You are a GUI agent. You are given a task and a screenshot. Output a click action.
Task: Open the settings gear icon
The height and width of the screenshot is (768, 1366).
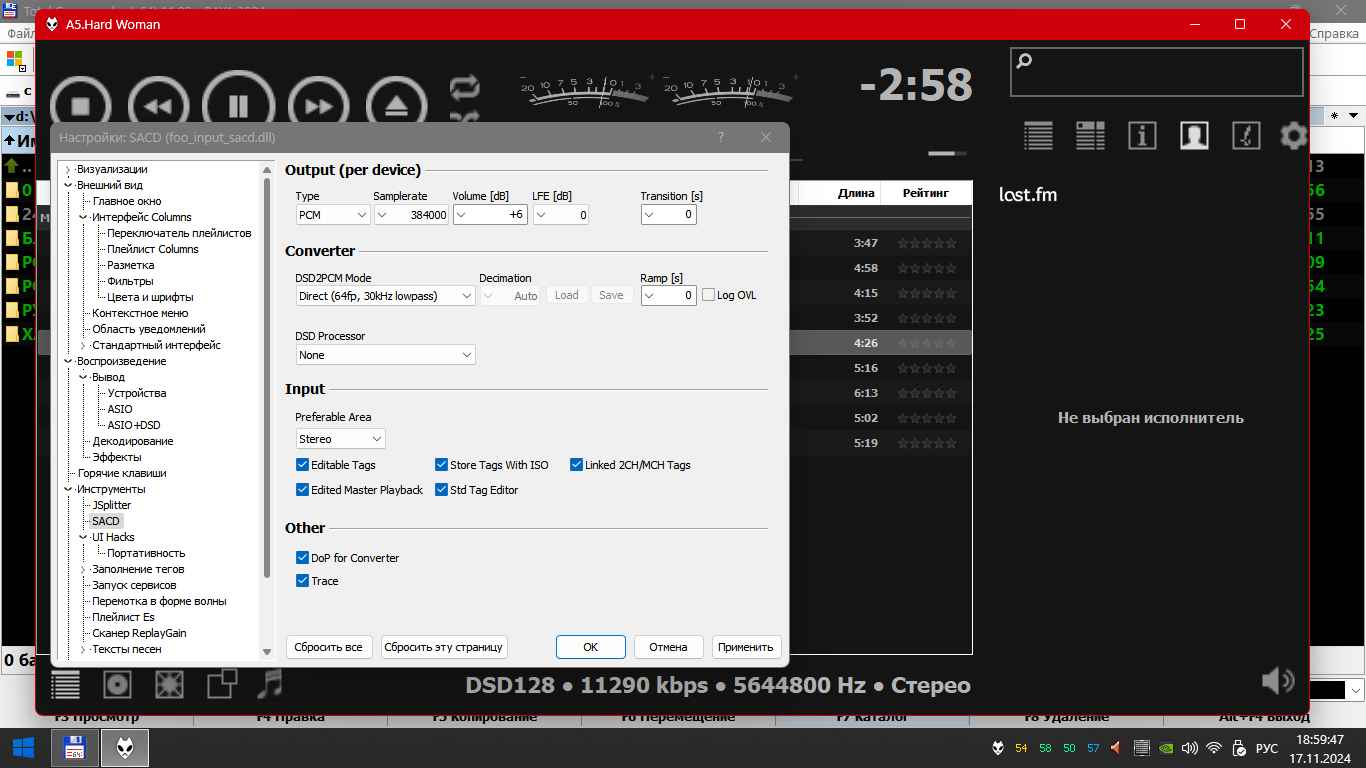coord(1294,136)
